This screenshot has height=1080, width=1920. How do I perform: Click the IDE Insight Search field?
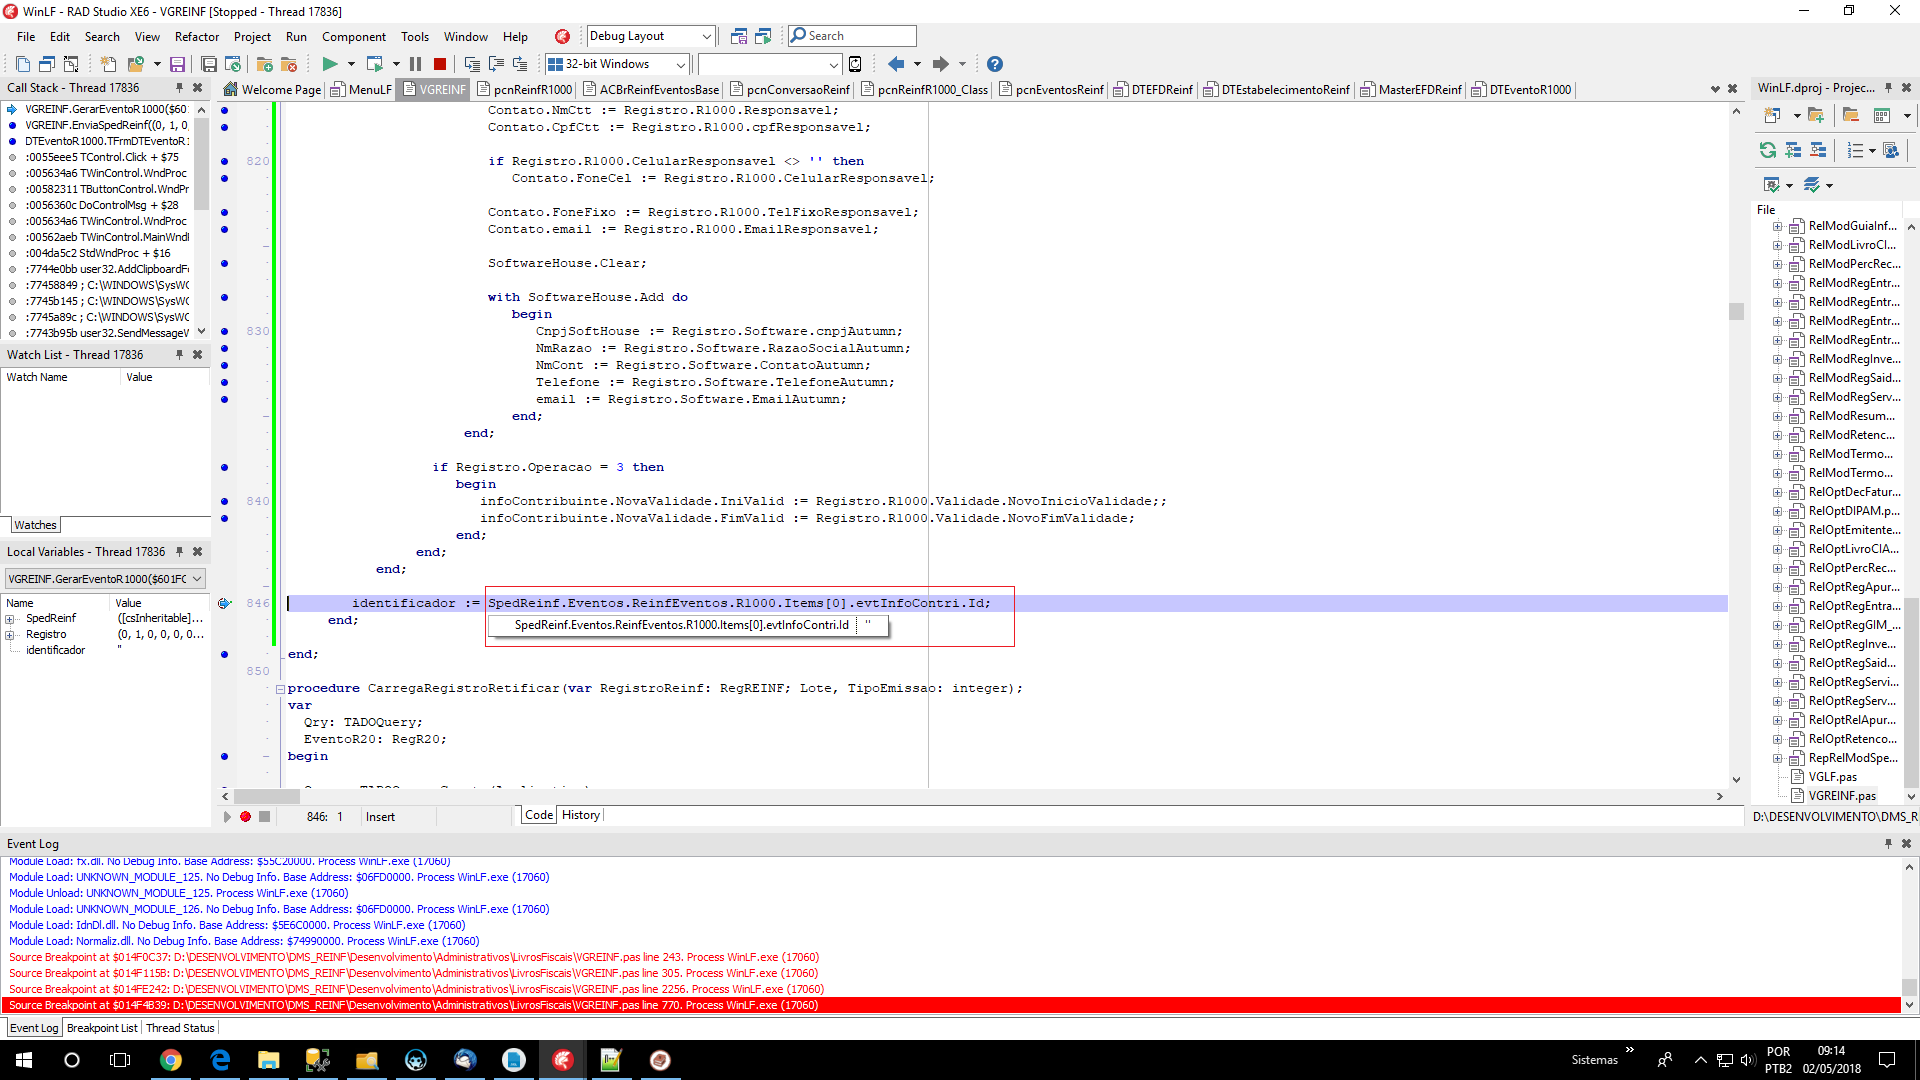coord(852,36)
